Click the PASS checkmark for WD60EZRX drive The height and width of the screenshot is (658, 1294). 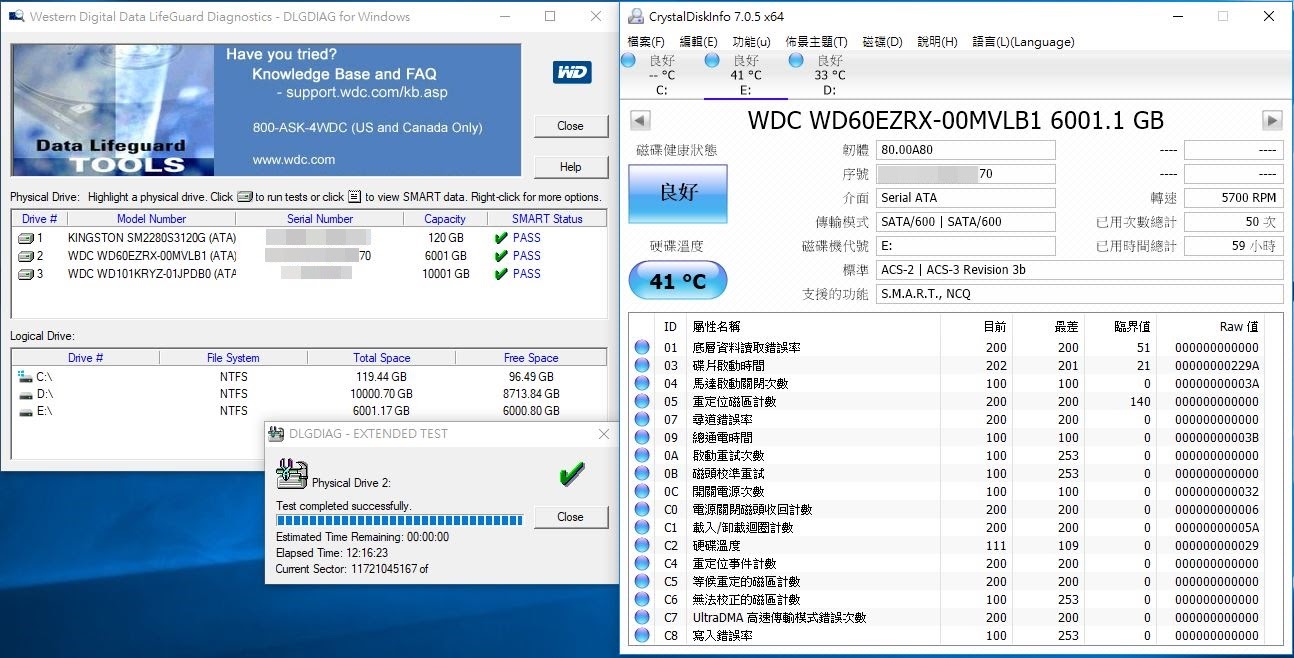tap(501, 256)
